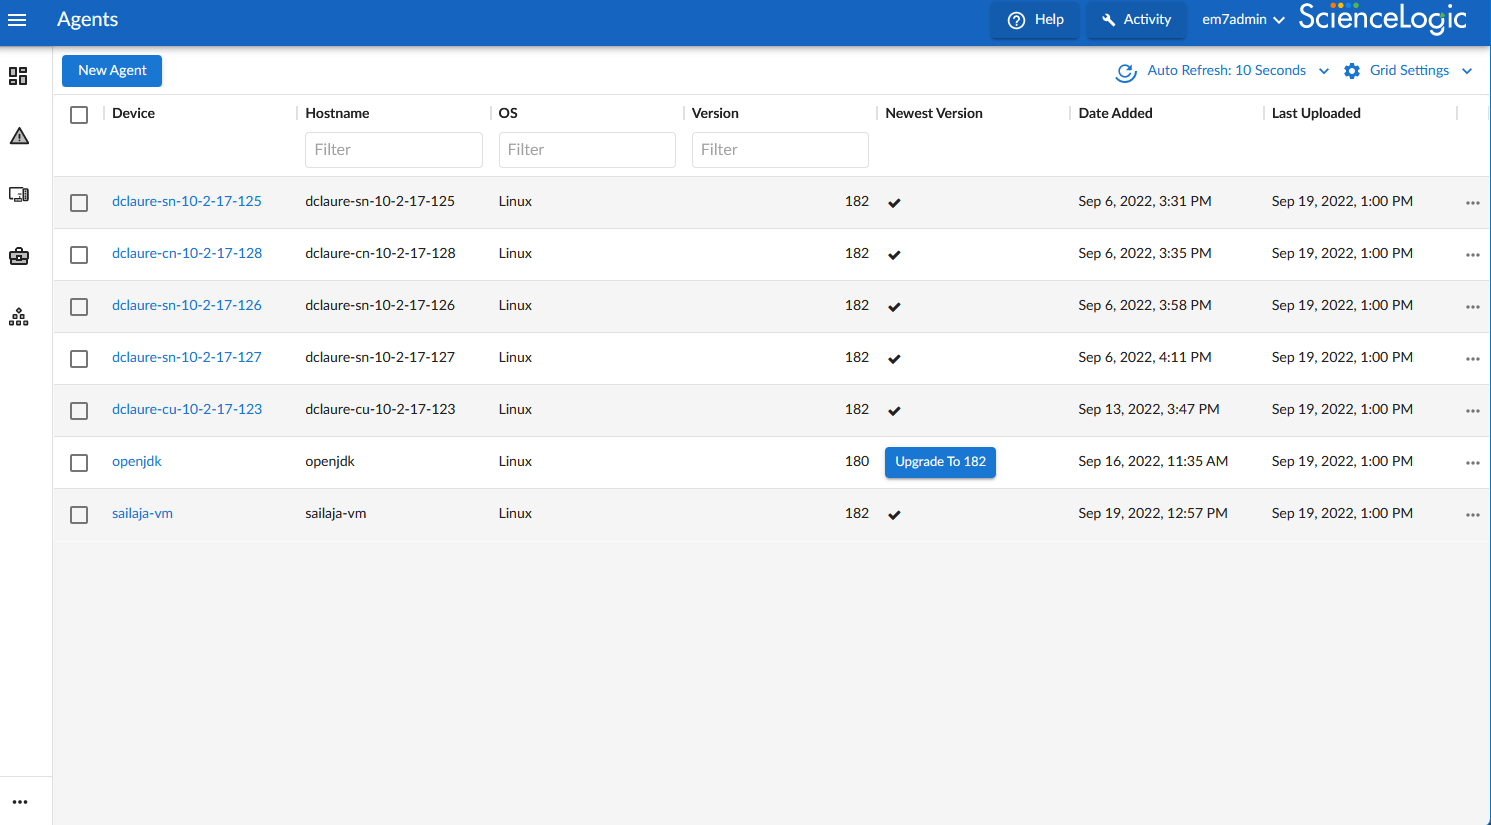Click the Hostname filter input field
The height and width of the screenshot is (825, 1491).
393,150
